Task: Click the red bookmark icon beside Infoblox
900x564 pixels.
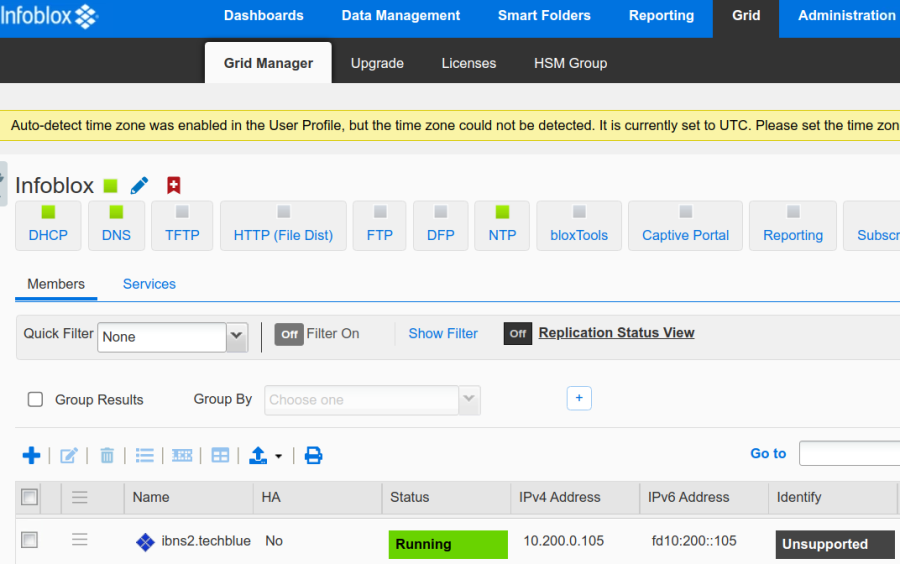Action: [x=173, y=185]
